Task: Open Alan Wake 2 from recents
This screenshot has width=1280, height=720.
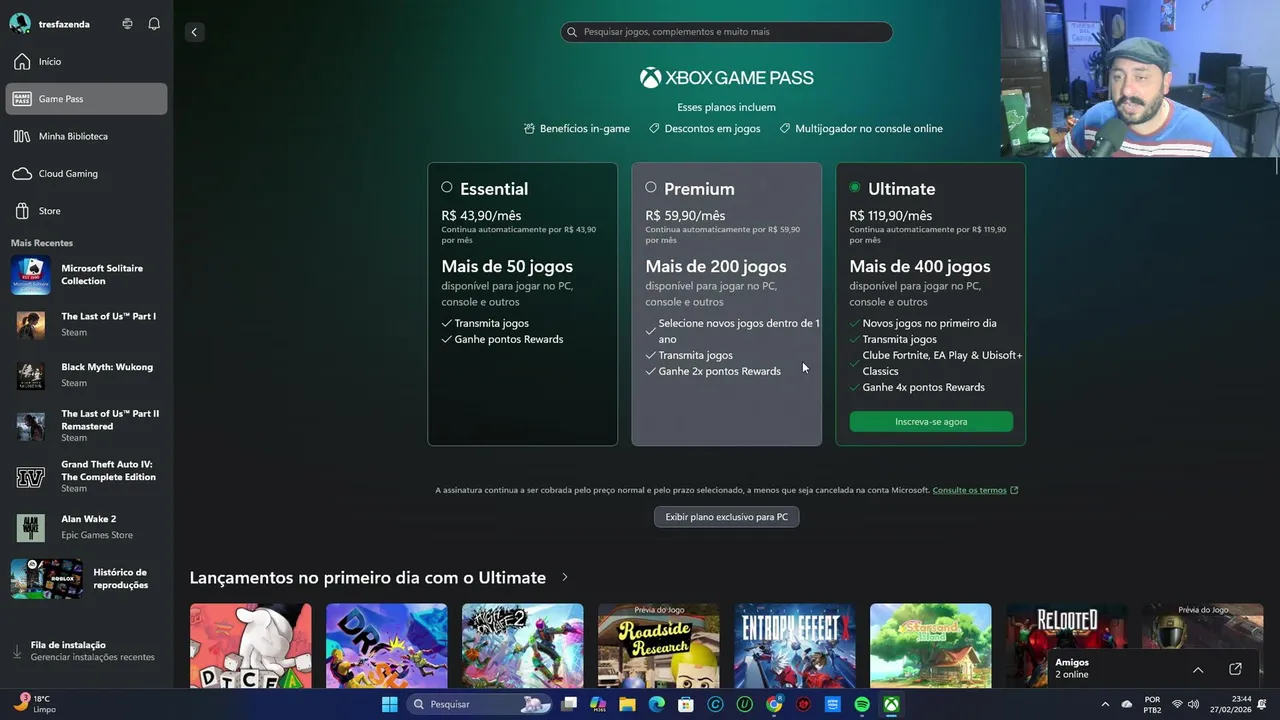Action: [86, 527]
